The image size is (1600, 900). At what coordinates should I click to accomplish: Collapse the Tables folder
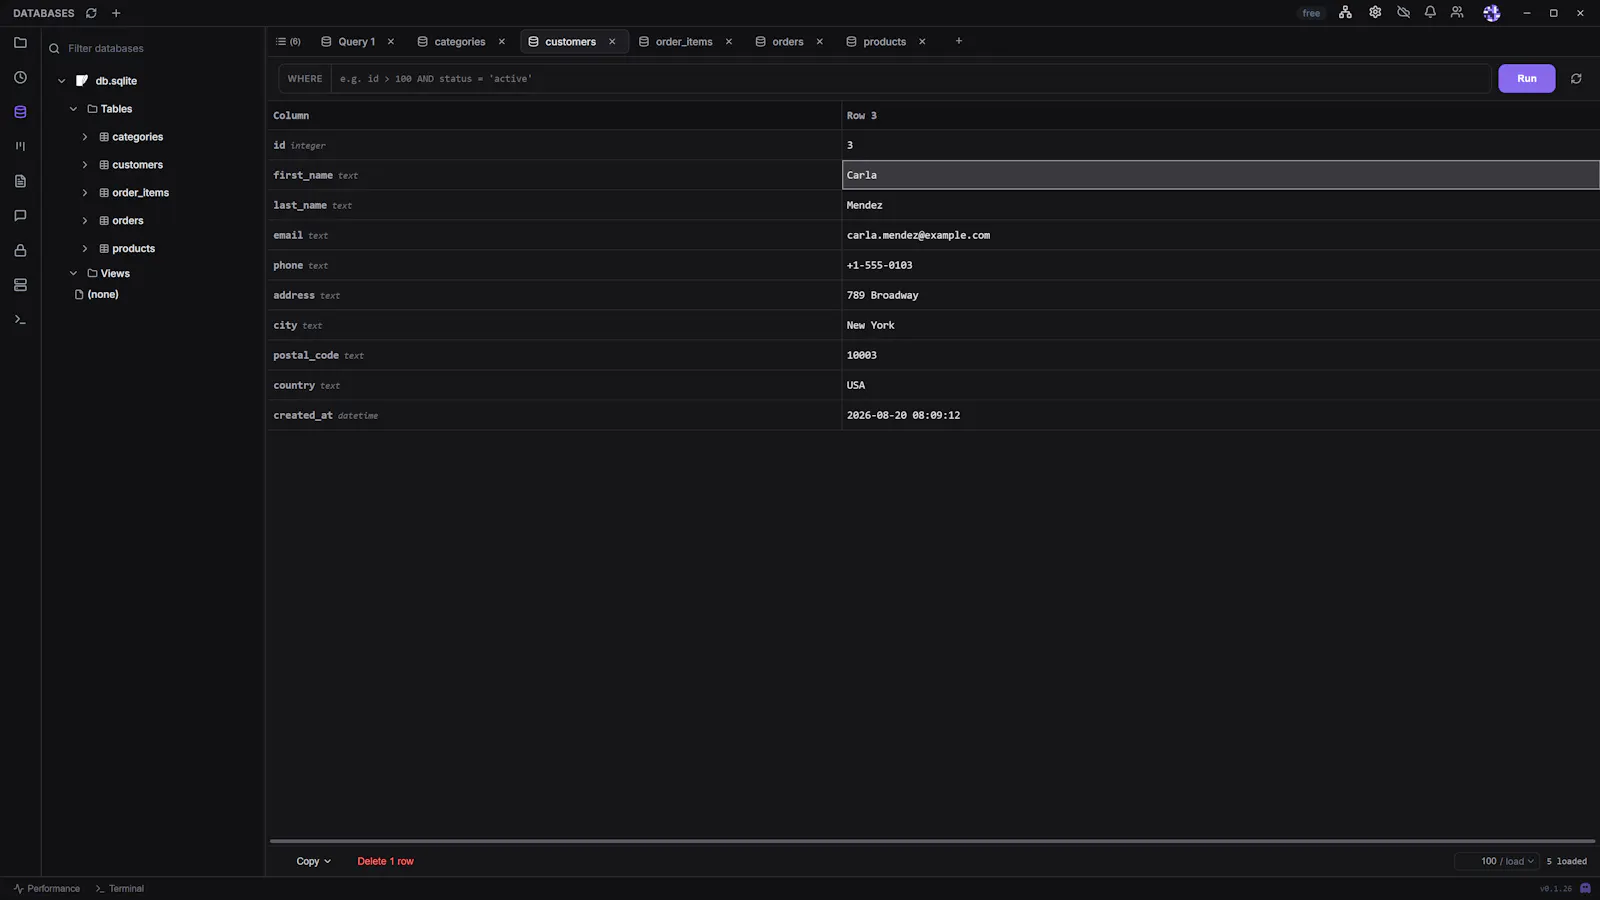pyautogui.click(x=73, y=109)
